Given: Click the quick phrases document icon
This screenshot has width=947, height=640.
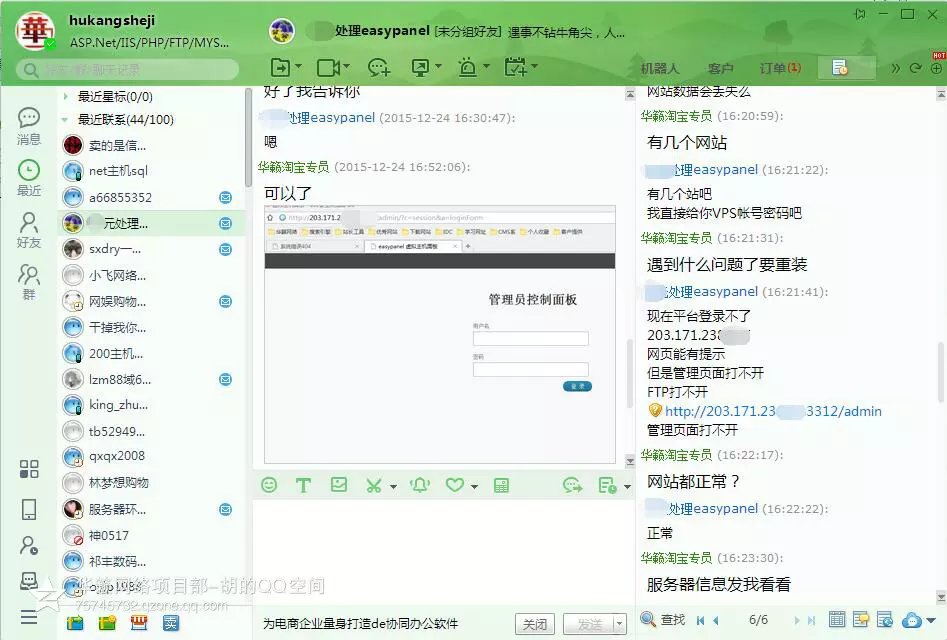Looking at the screenshot, I should point(607,485).
